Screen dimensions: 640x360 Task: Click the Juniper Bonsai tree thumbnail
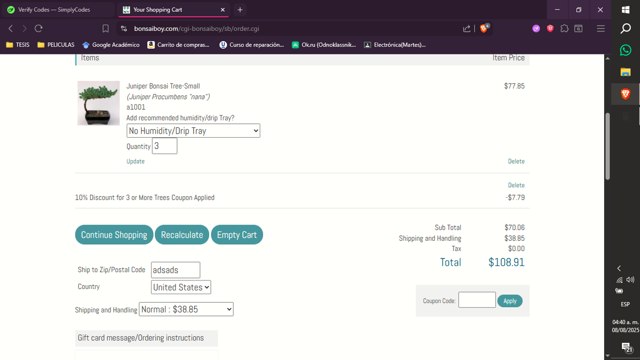pyautogui.click(x=98, y=103)
